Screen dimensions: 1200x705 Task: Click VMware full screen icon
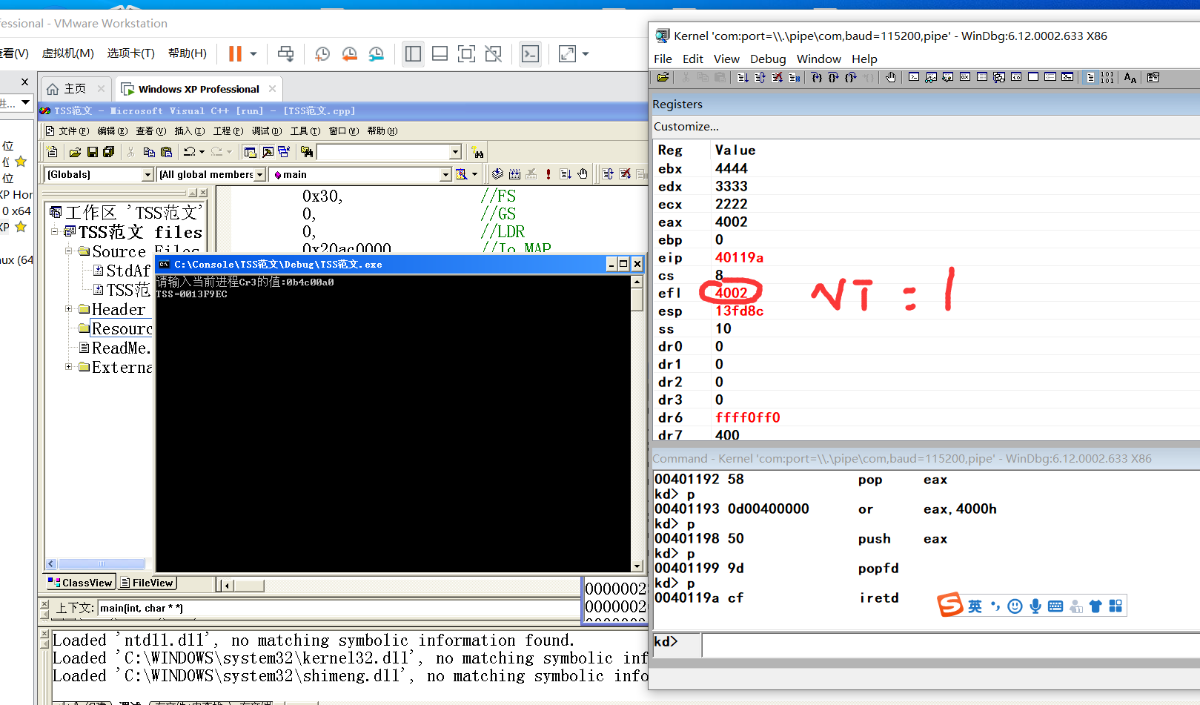click(466, 54)
